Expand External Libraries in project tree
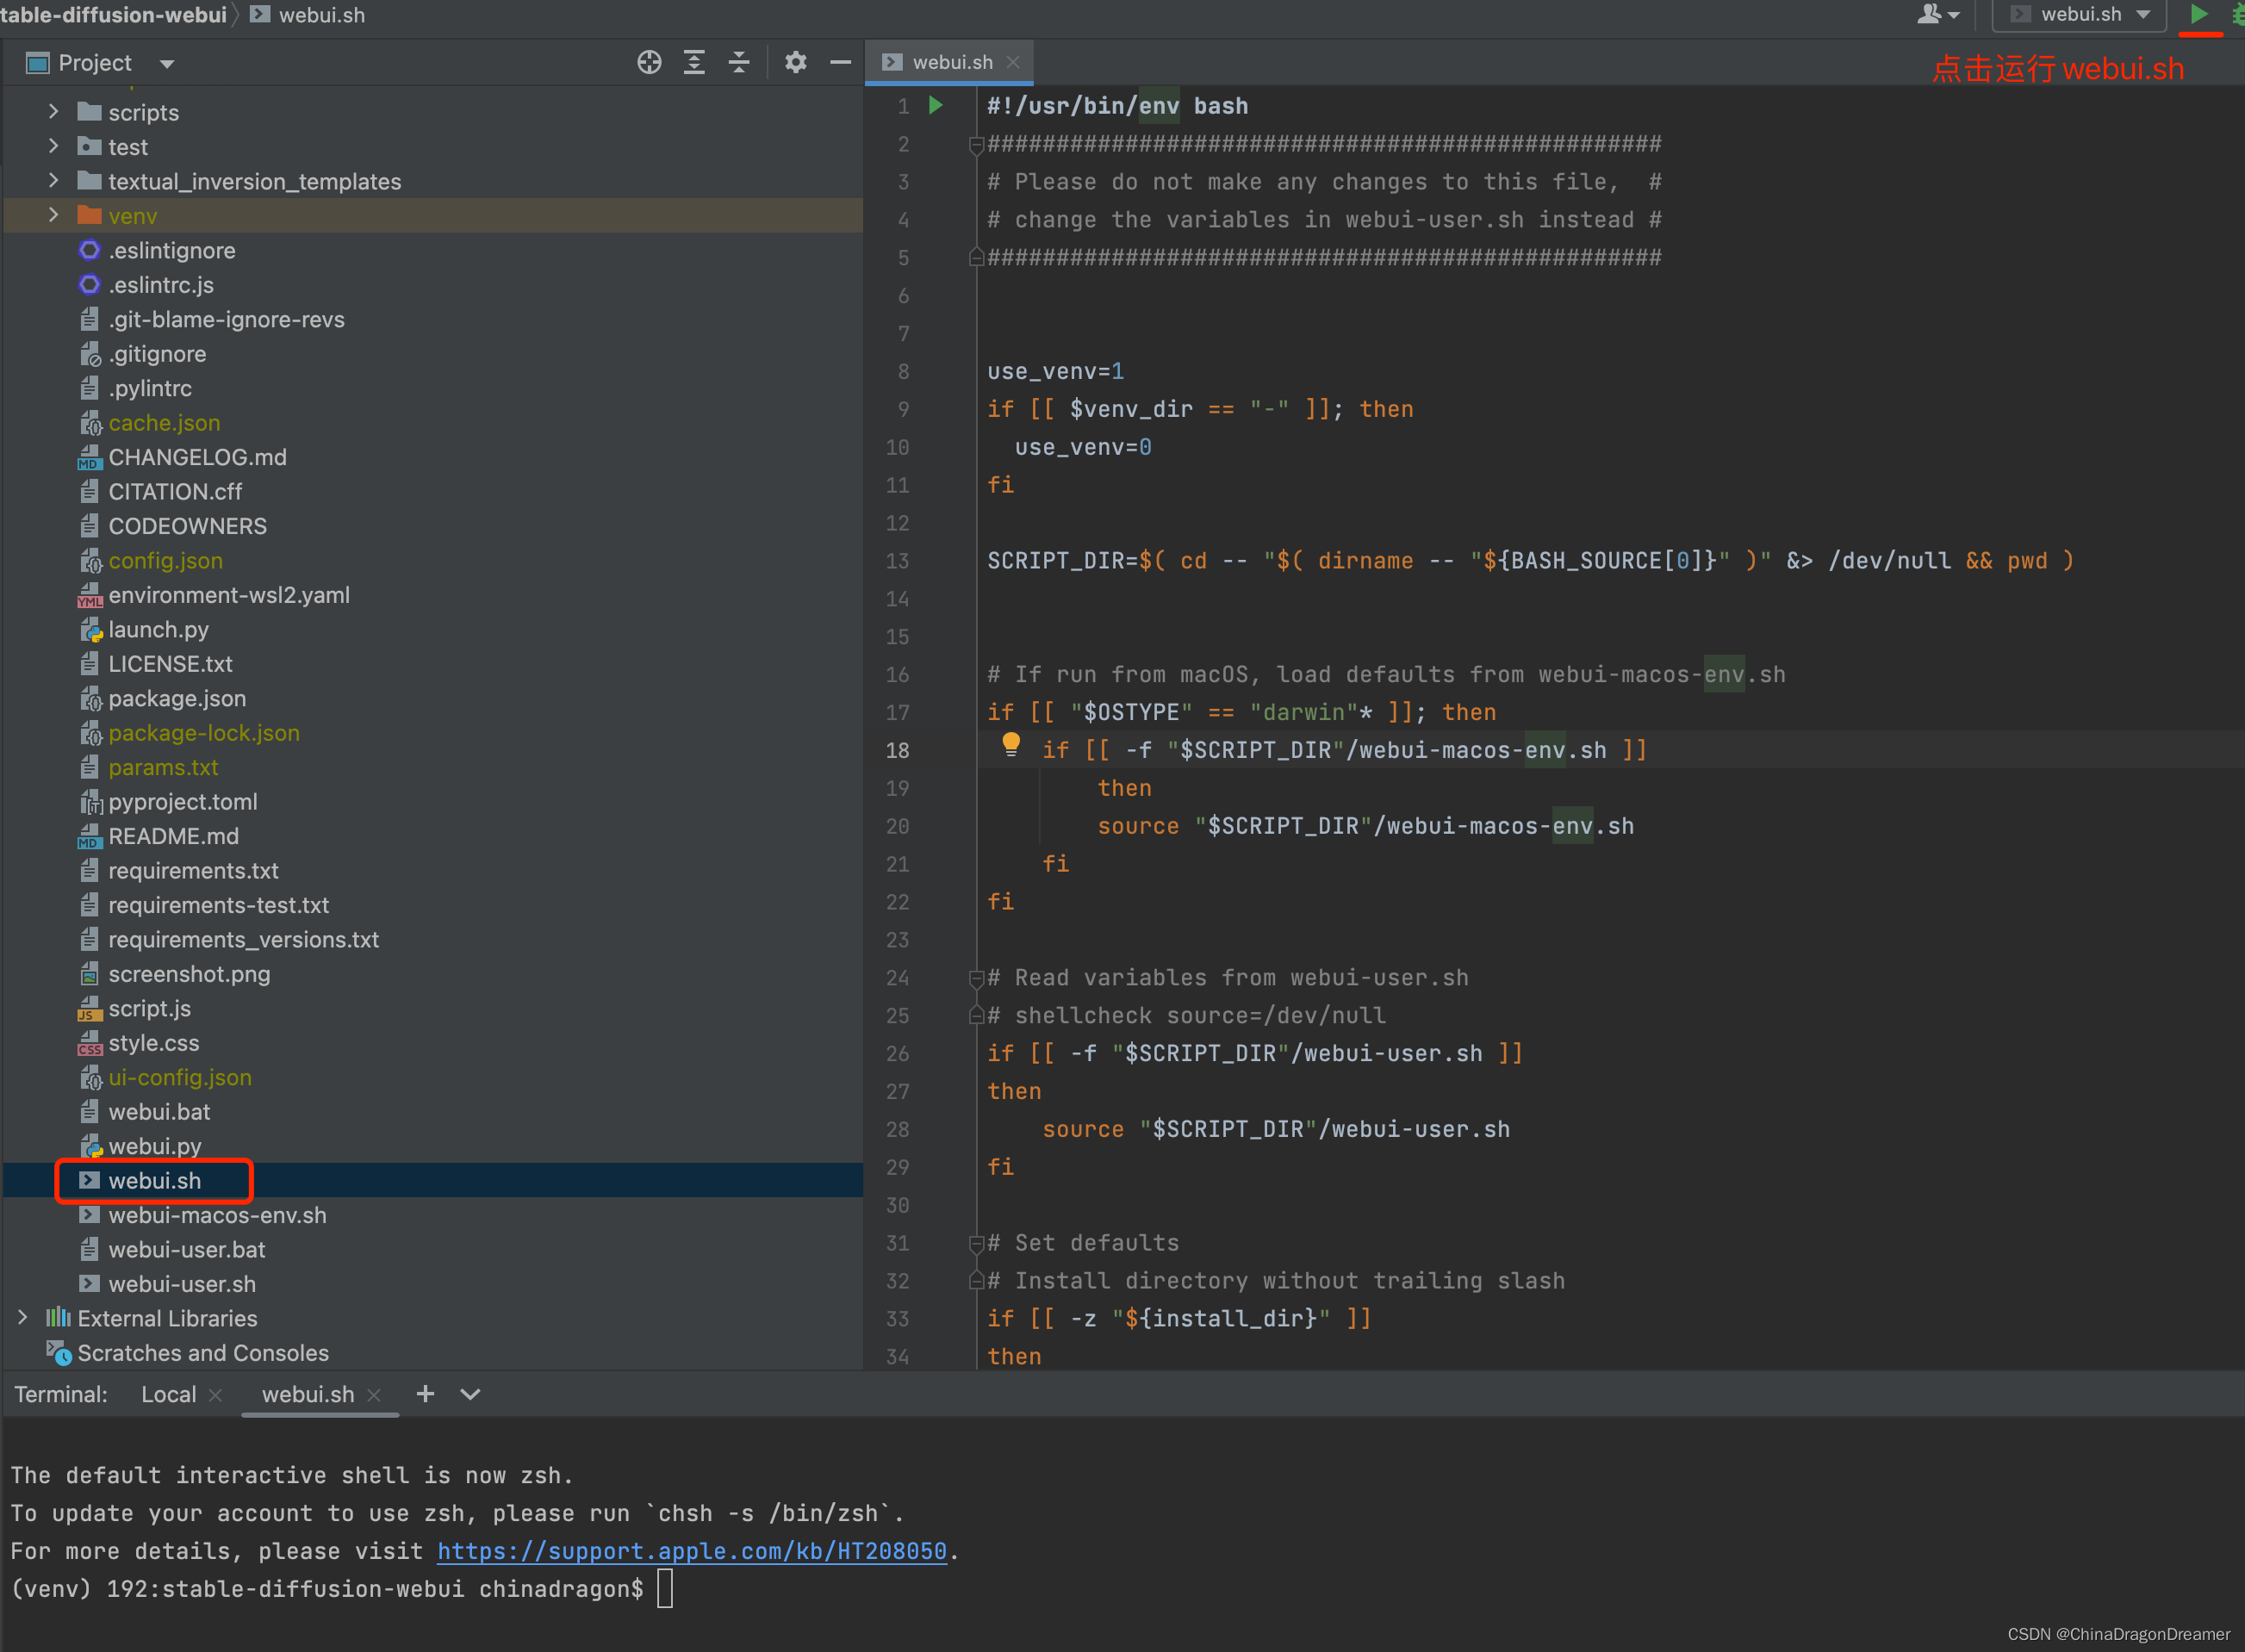The width and height of the screenshot is (2245, 1652). pos(19,1320)
